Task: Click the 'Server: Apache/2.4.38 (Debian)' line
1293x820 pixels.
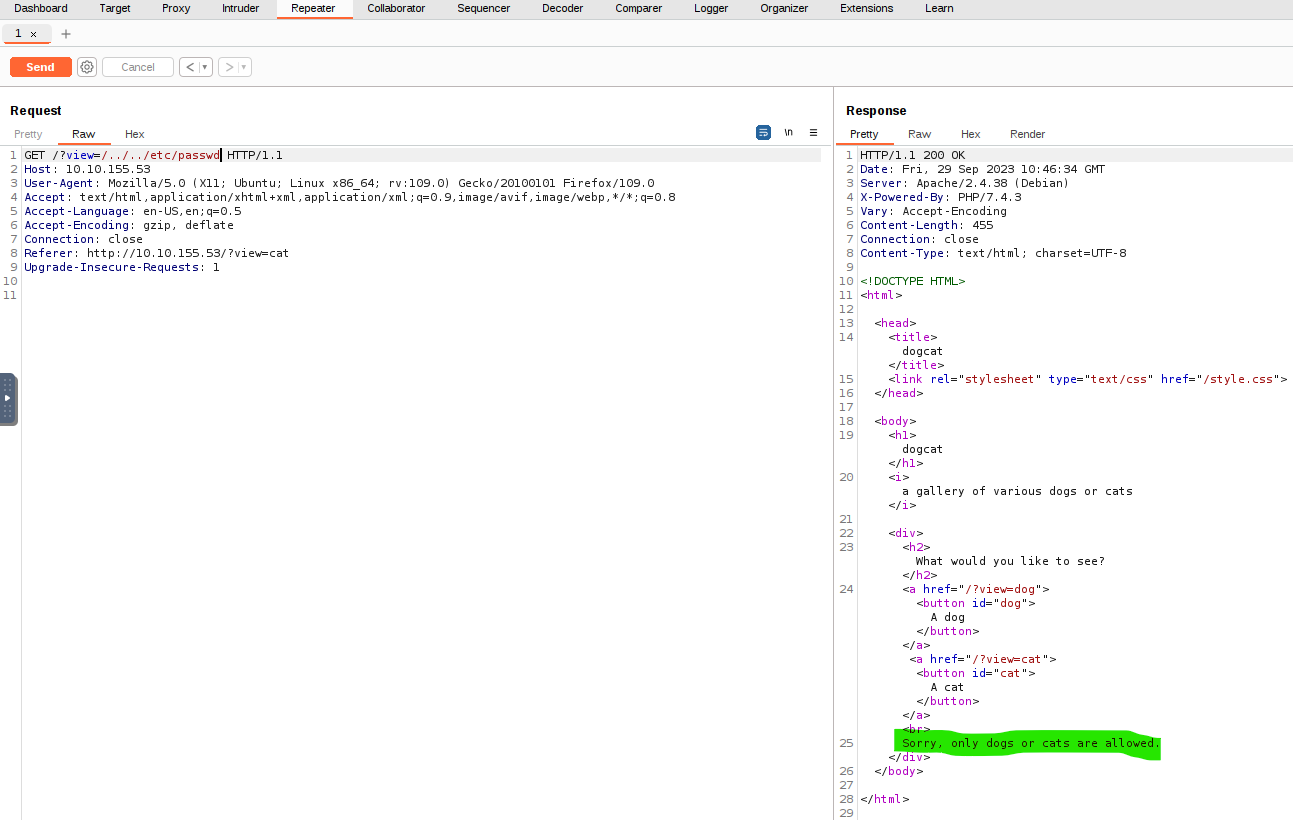Action: 964,183
